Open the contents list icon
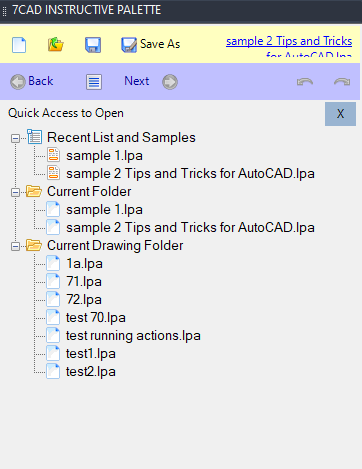Image resolution: width=362 pixels, height=469 pixels. (94, 82)
